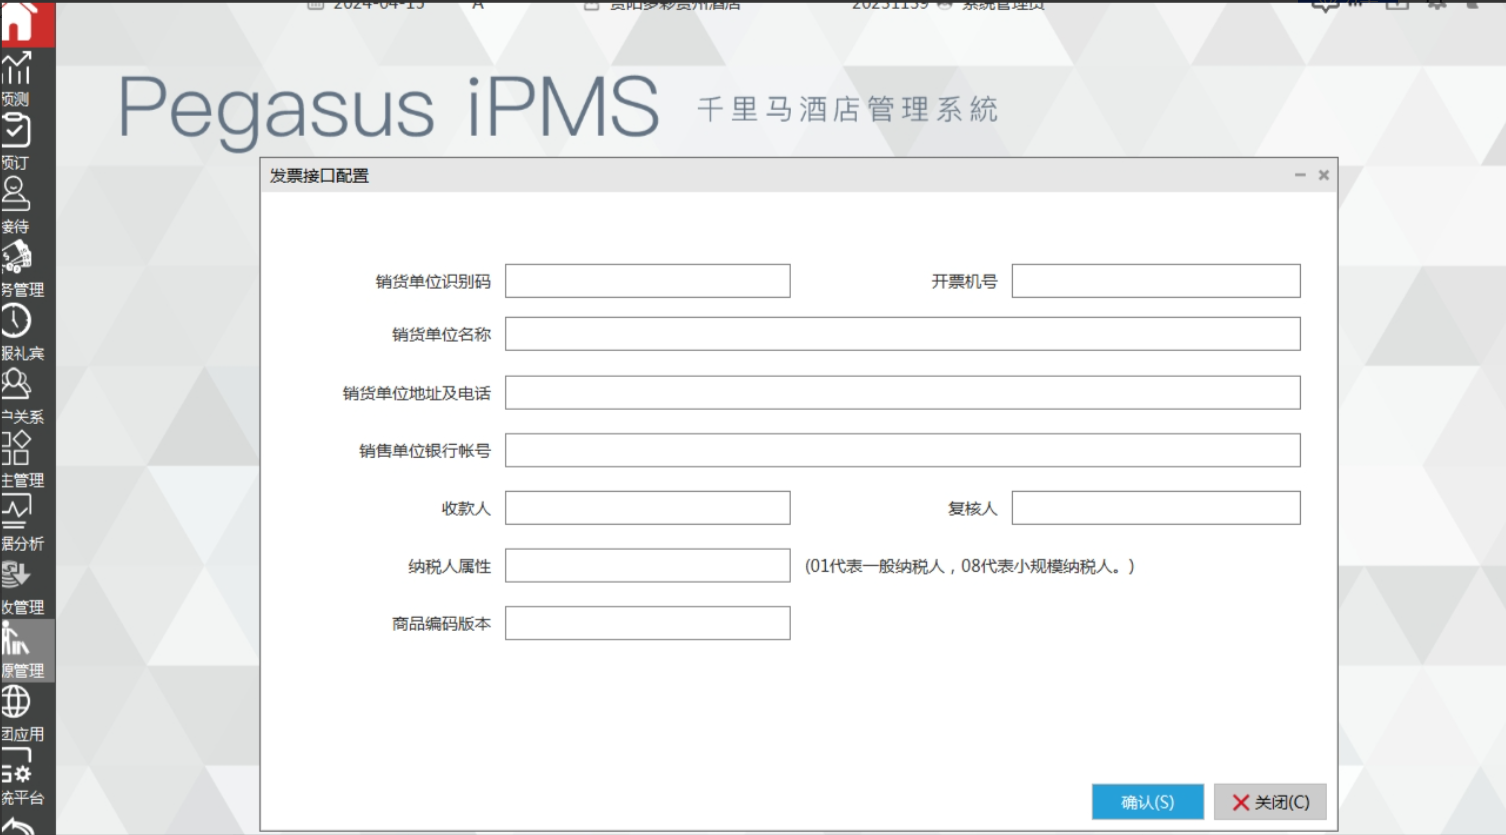This screenshot has width=1506, height=835.
Task: Click the 销货单位识别码 input field
Action: 647,281
